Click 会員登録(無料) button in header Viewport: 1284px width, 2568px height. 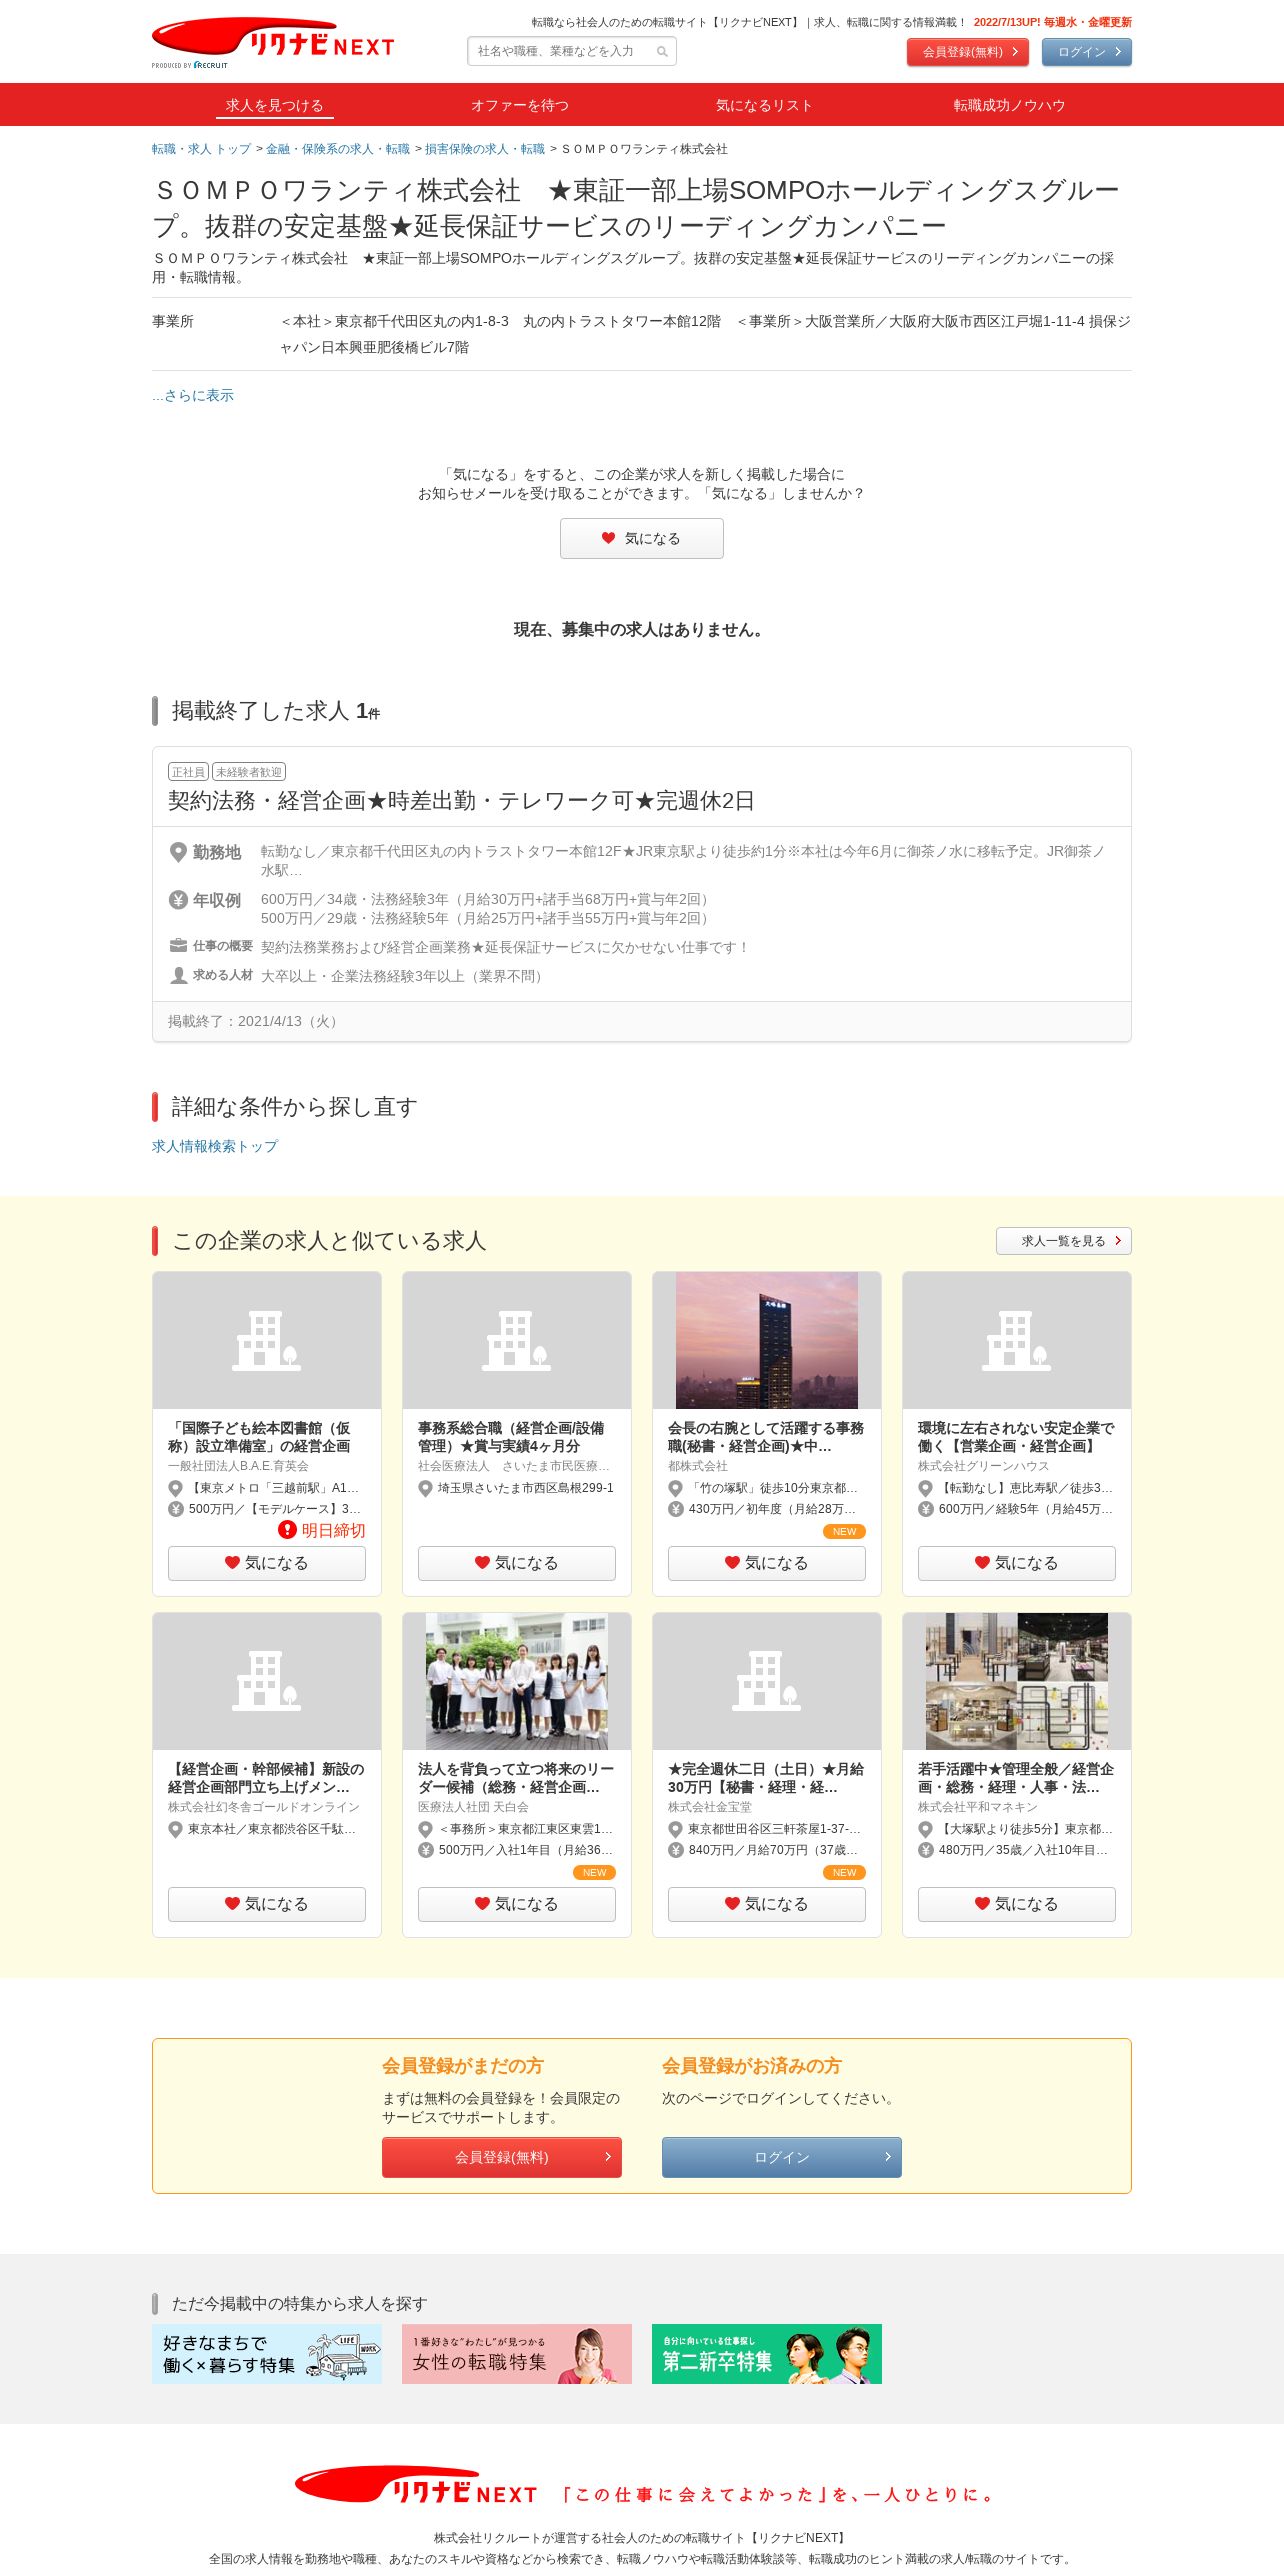point(968,52)
